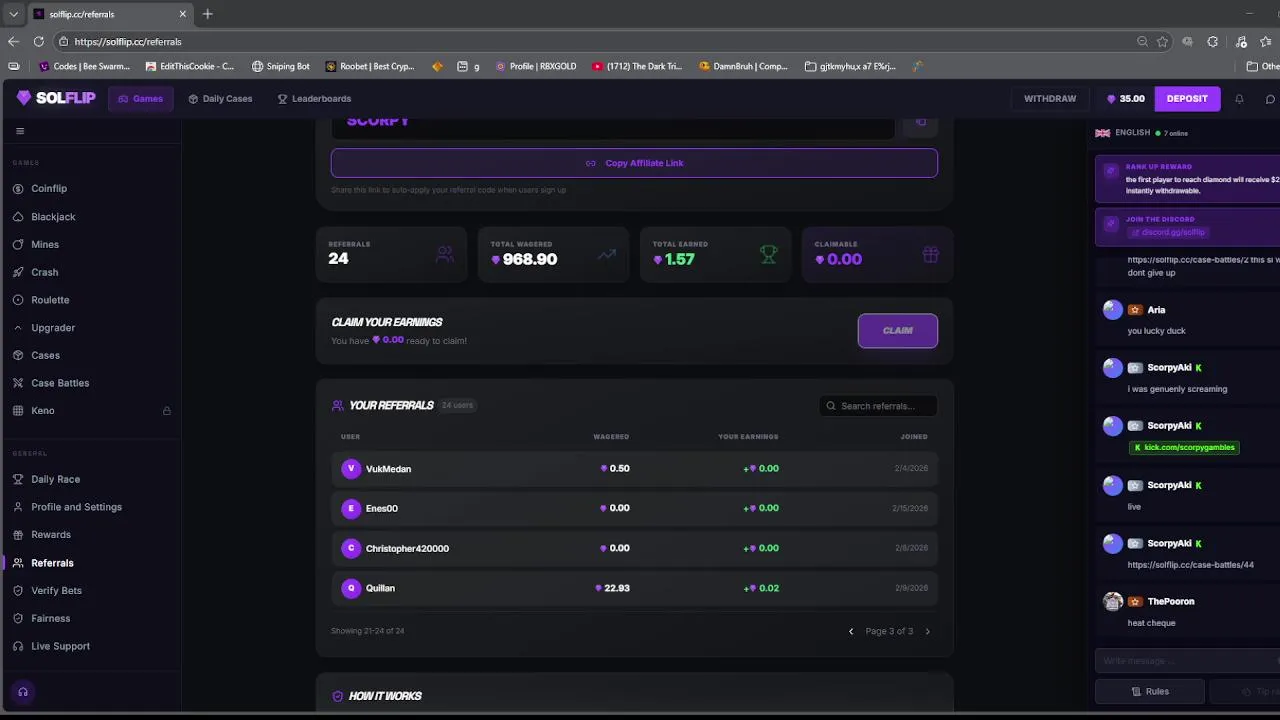Go to Roulette

tap(50, 300)
